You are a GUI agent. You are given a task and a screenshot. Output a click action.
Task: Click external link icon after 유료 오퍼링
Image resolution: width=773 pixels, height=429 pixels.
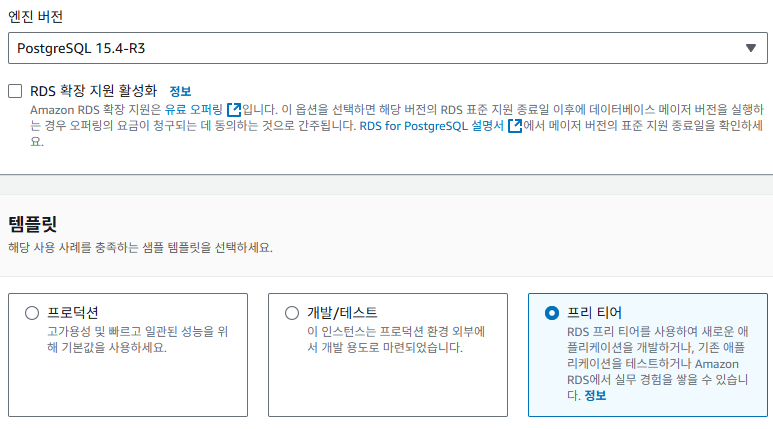pos(234,109)
